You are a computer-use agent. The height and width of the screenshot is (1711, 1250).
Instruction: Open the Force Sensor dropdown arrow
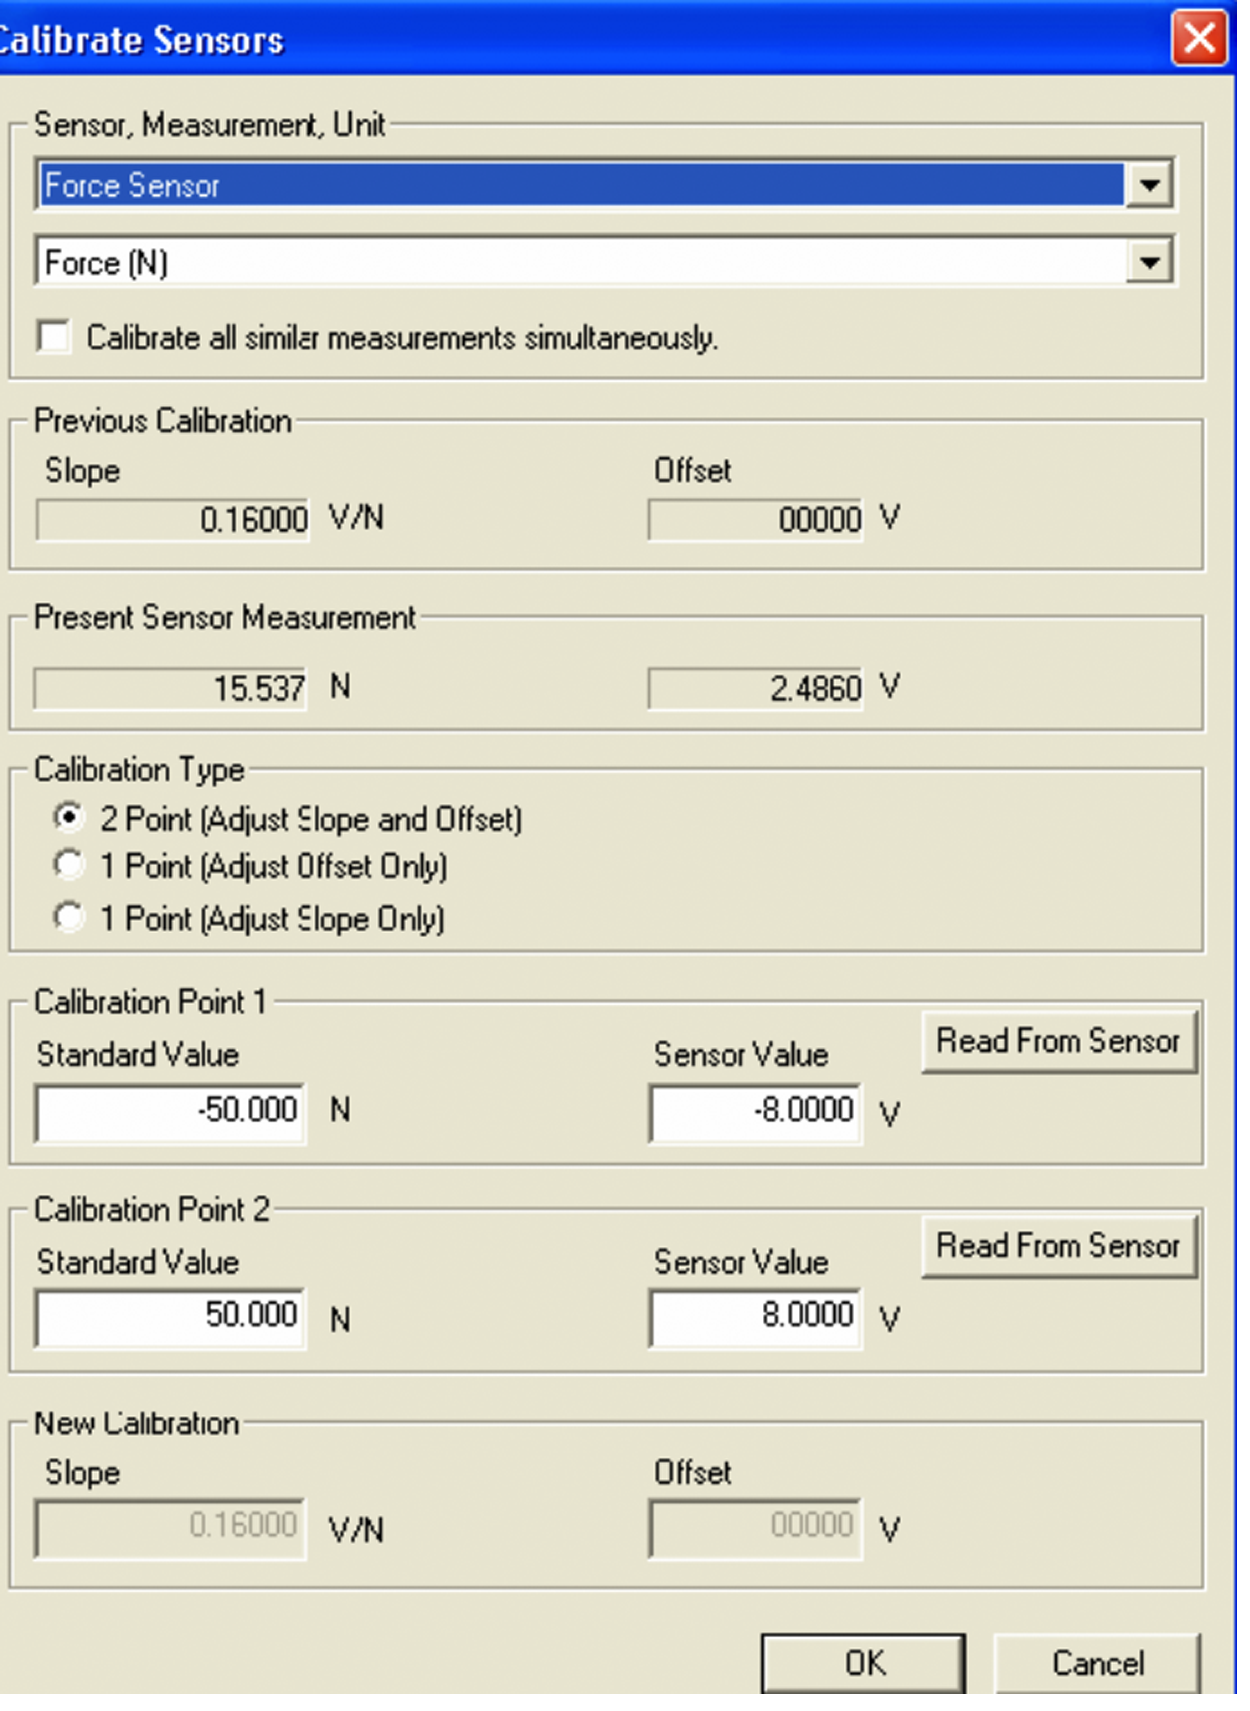coord(1149,185)
